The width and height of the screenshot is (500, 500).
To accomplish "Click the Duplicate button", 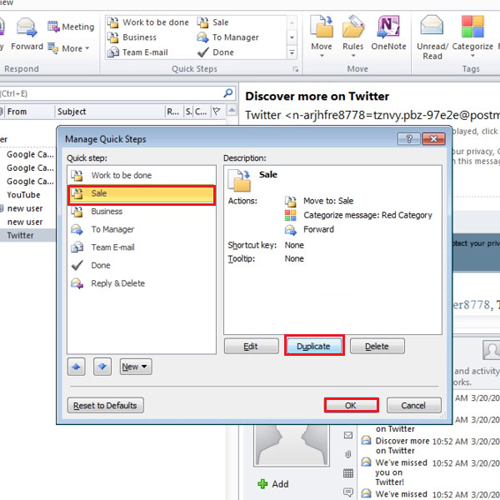I will coord(314,346).
